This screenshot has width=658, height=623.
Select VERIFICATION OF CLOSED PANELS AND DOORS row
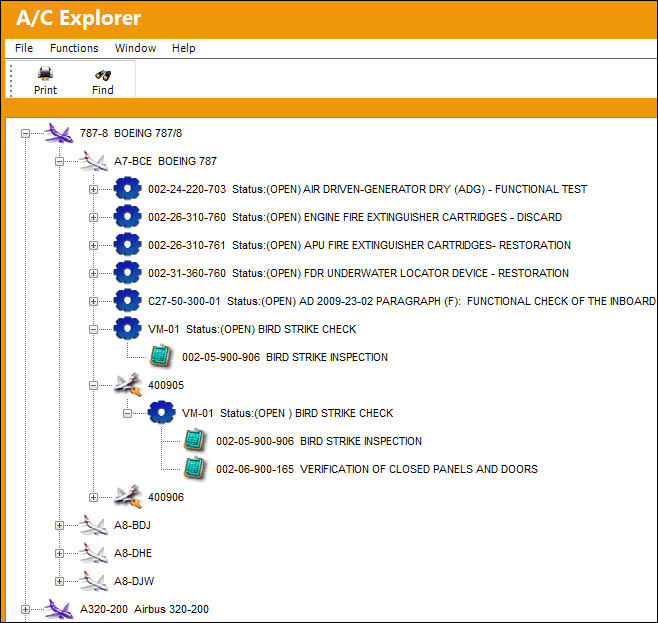pyautogui.click(x=377, y=469)
